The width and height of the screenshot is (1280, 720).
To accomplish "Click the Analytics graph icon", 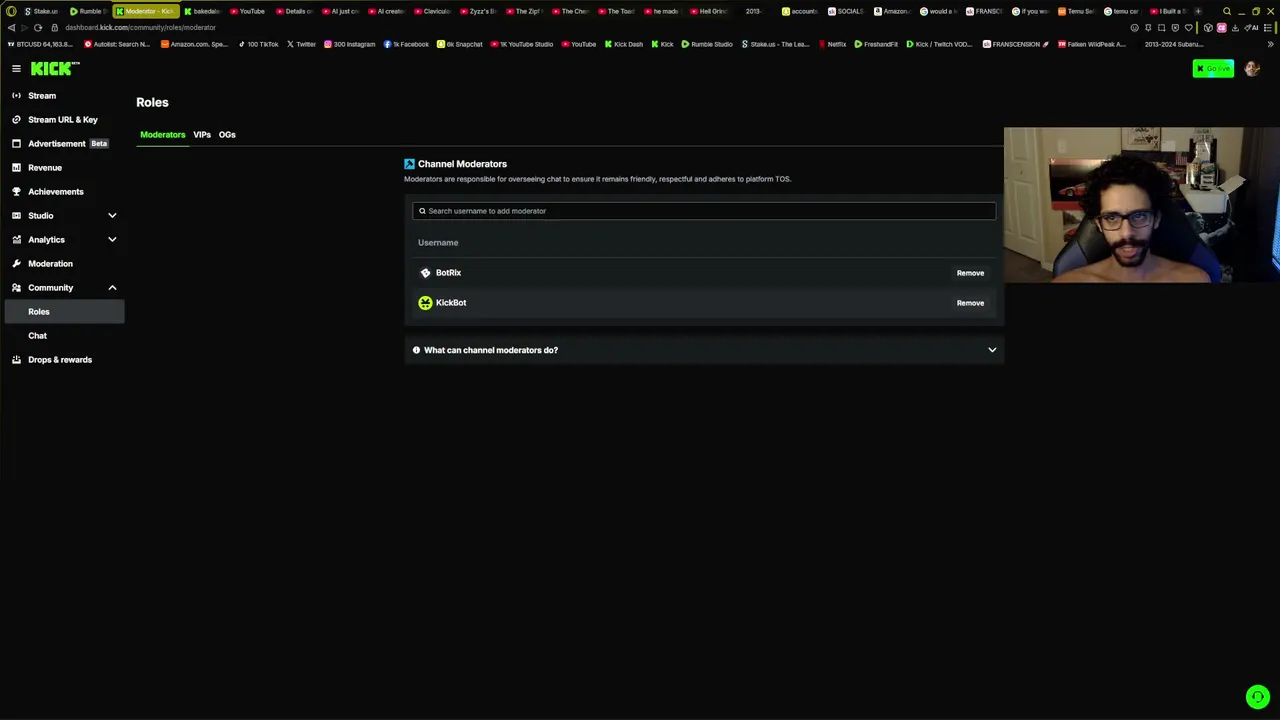I will coord(16,240).
